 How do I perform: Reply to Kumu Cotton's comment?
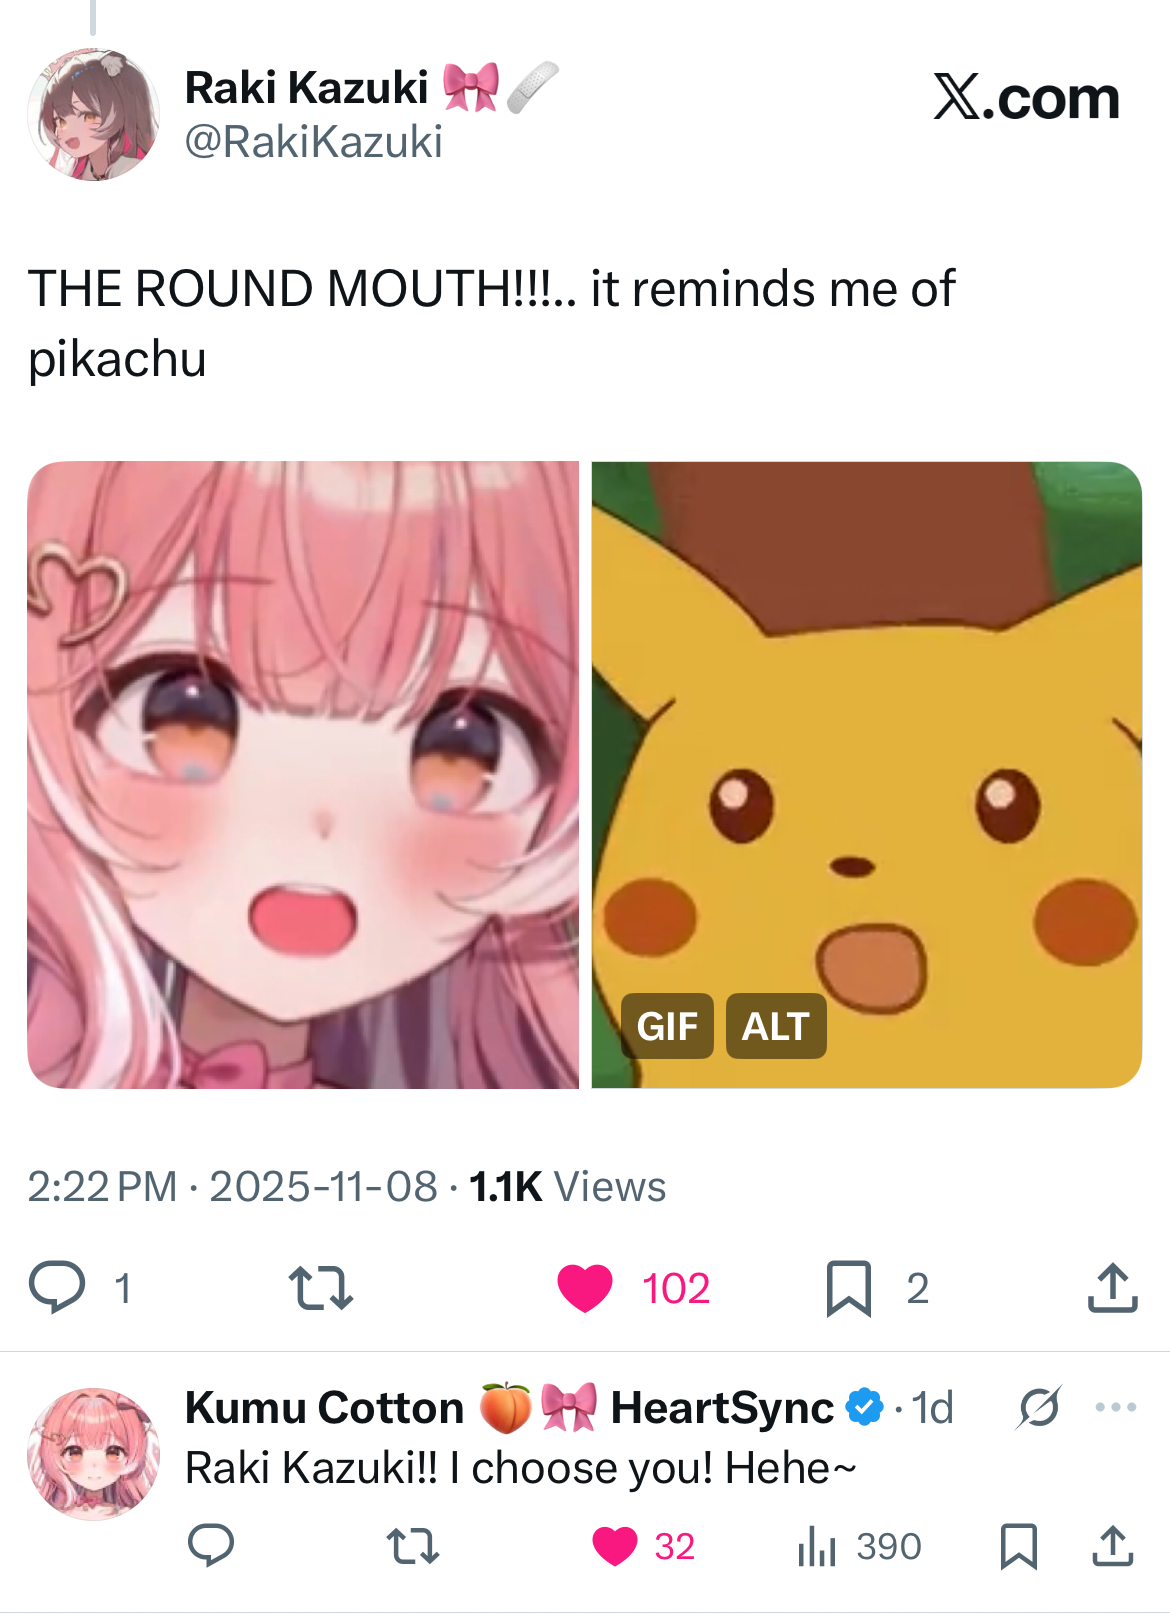point(211,1545)
